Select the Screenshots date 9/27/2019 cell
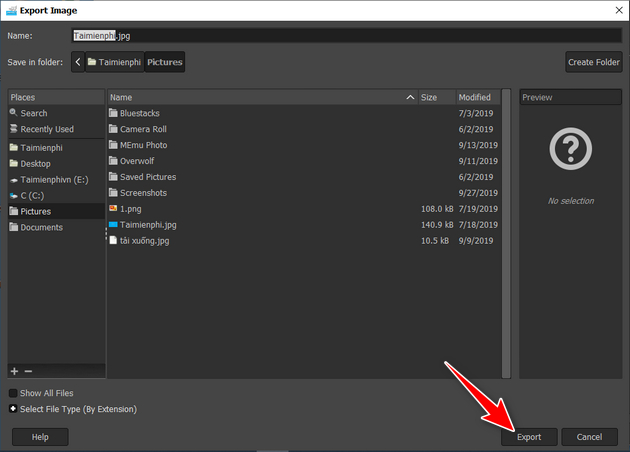 click(478, 193)
